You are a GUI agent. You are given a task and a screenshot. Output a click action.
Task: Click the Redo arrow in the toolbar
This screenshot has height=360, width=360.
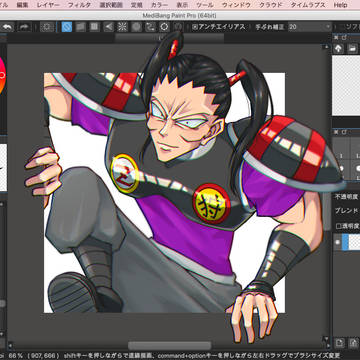pyautogui.click(x=24, y=27)
